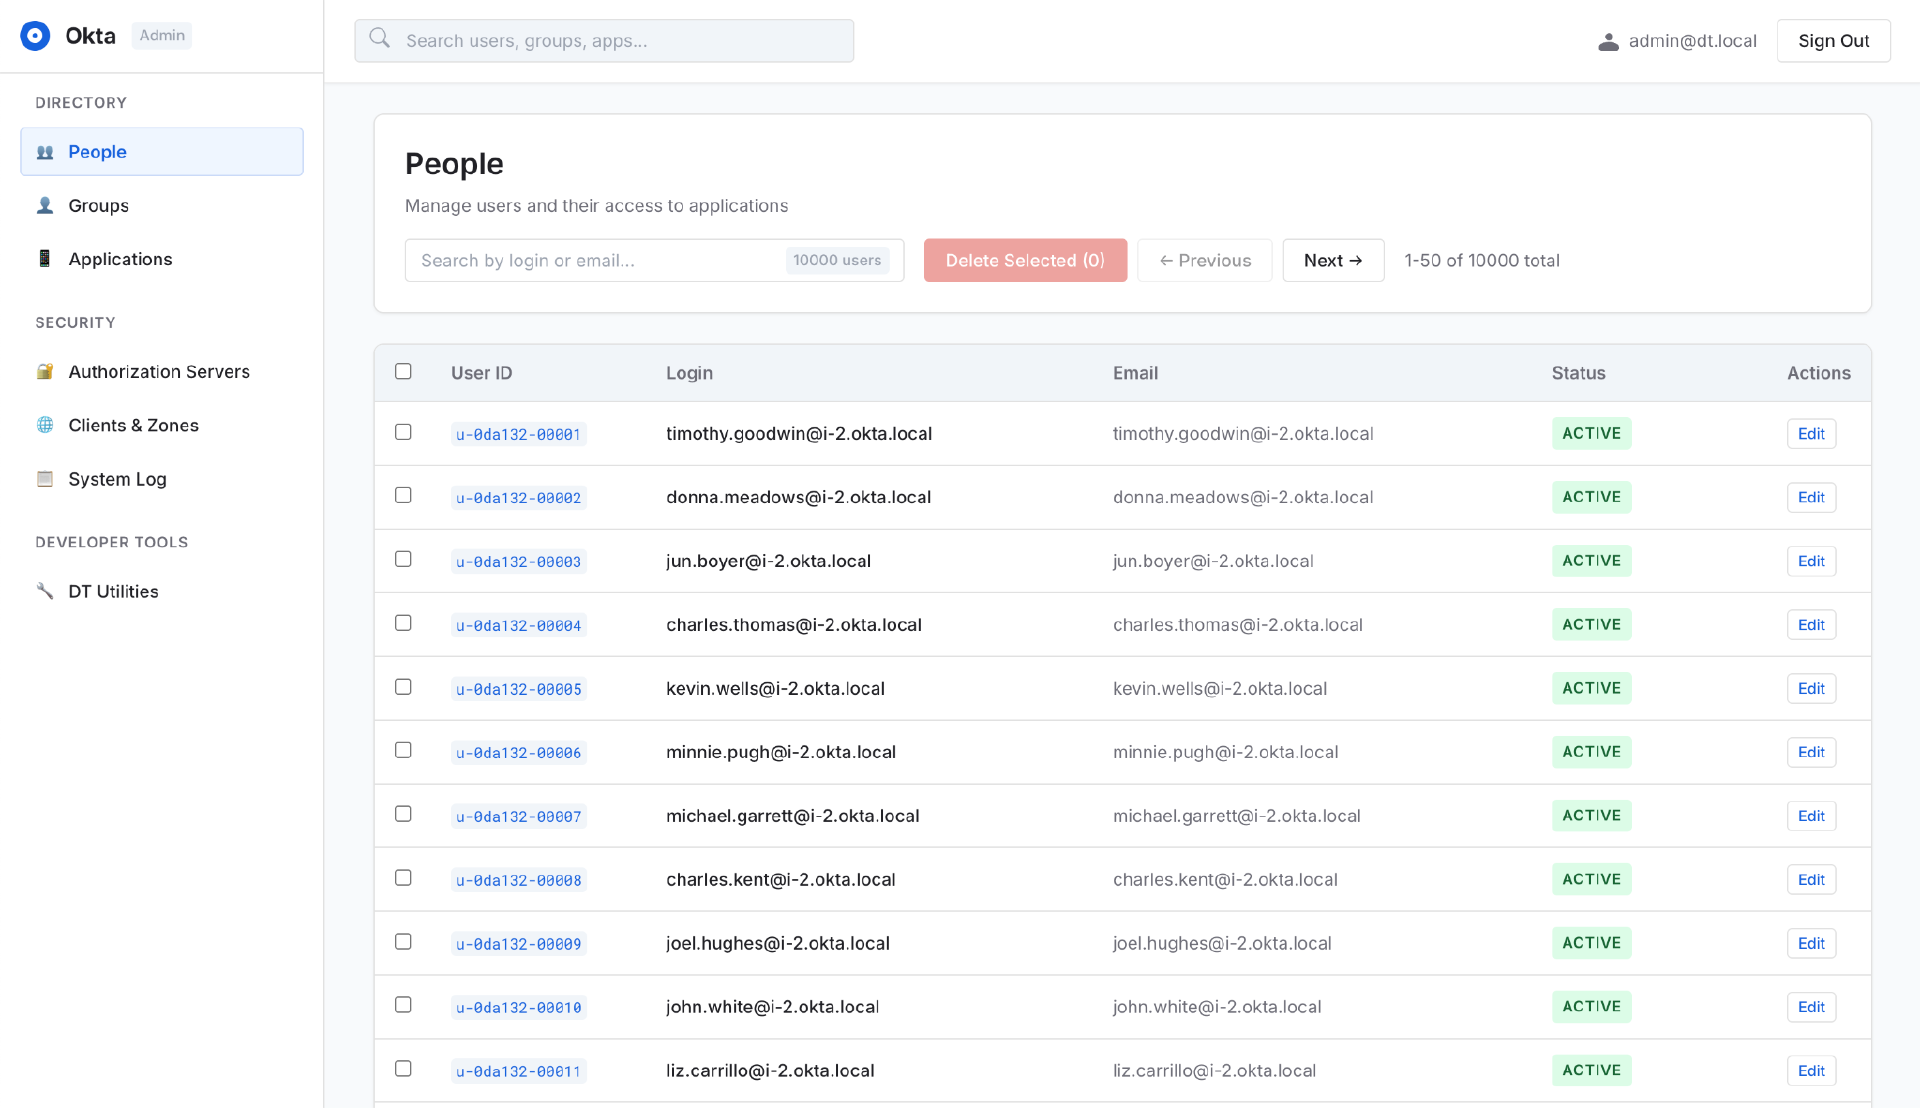Click the DT Utilities wrench icon
Viewport: 1920px width, 1108px height.
pos(45,591)
